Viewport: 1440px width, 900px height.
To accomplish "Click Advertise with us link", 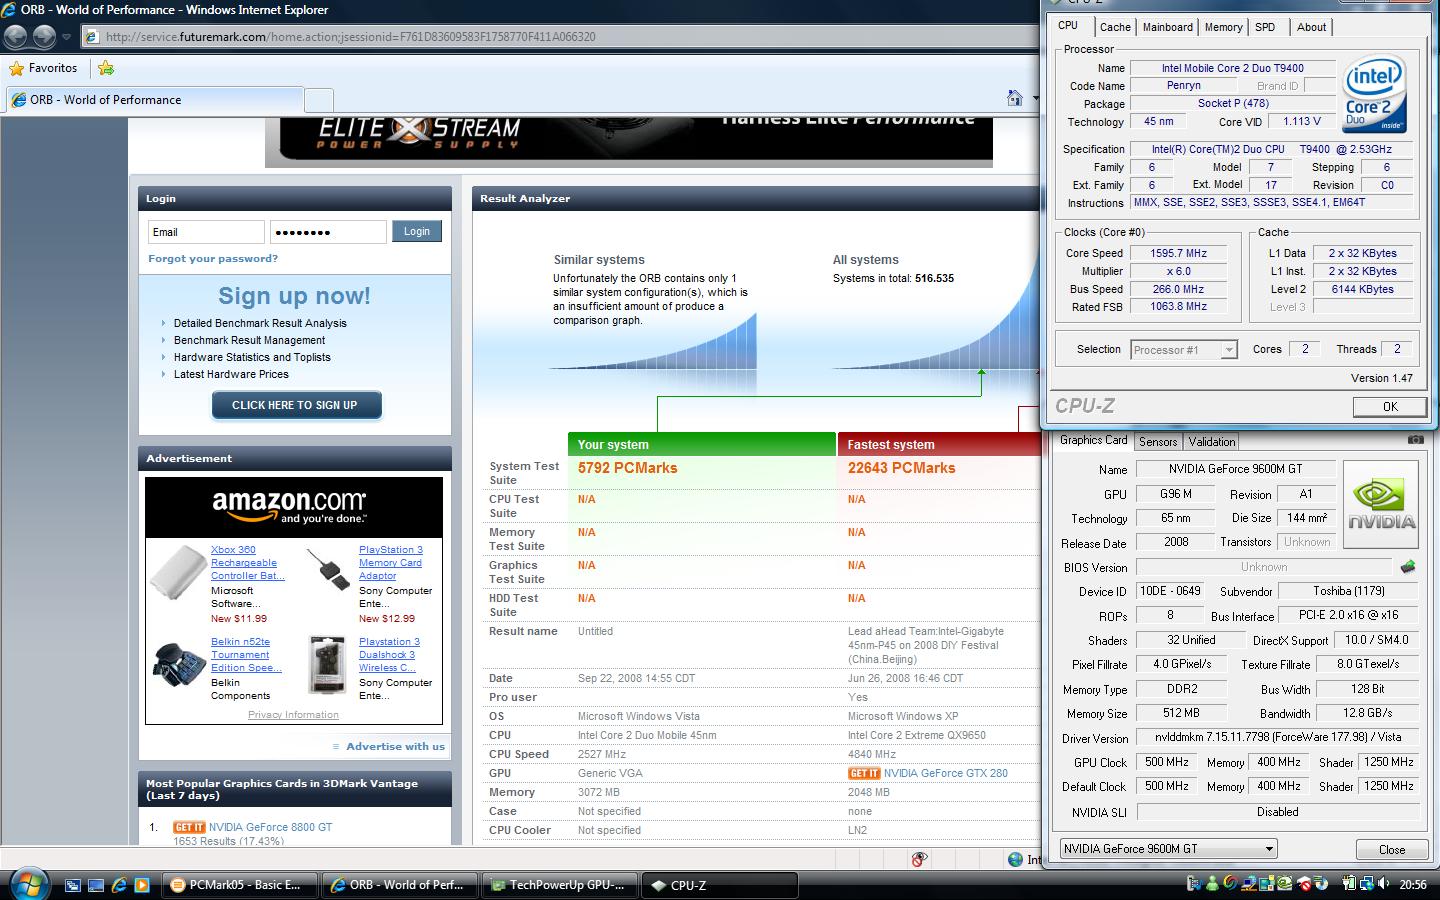I will pyautogui.click(x=395, y=746).
